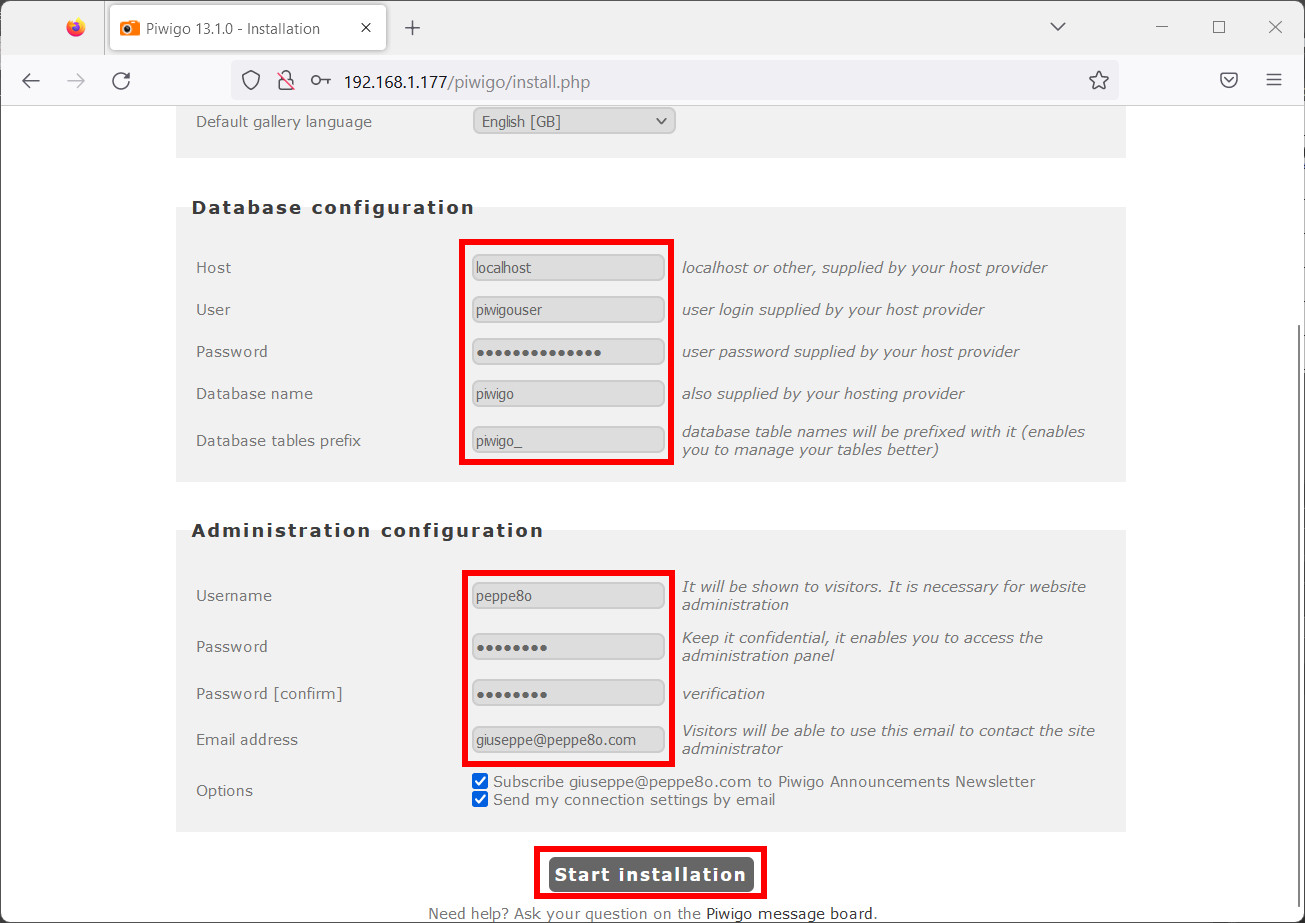1305x923 pixels.
Task: Click the Start installation button
Action: pyautogui.click(x=650, y=874)
